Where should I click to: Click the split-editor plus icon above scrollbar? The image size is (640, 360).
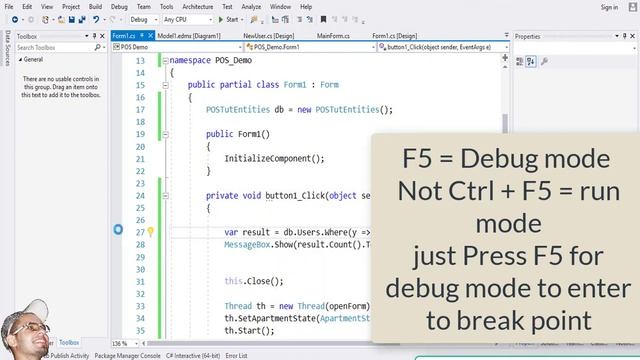(505, 58)
